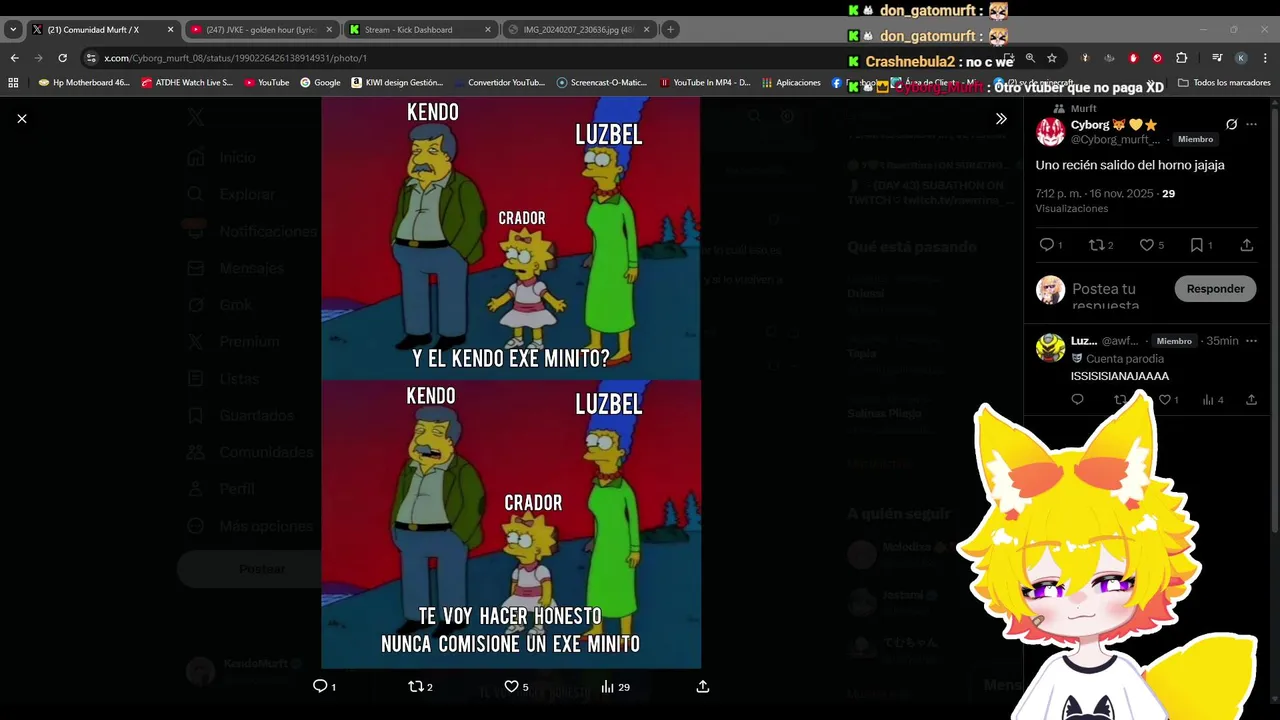The width and height of the screenshot is (1280, 720).
Task: Click the share icon below the meme image
Action: (x=703, y=686)
